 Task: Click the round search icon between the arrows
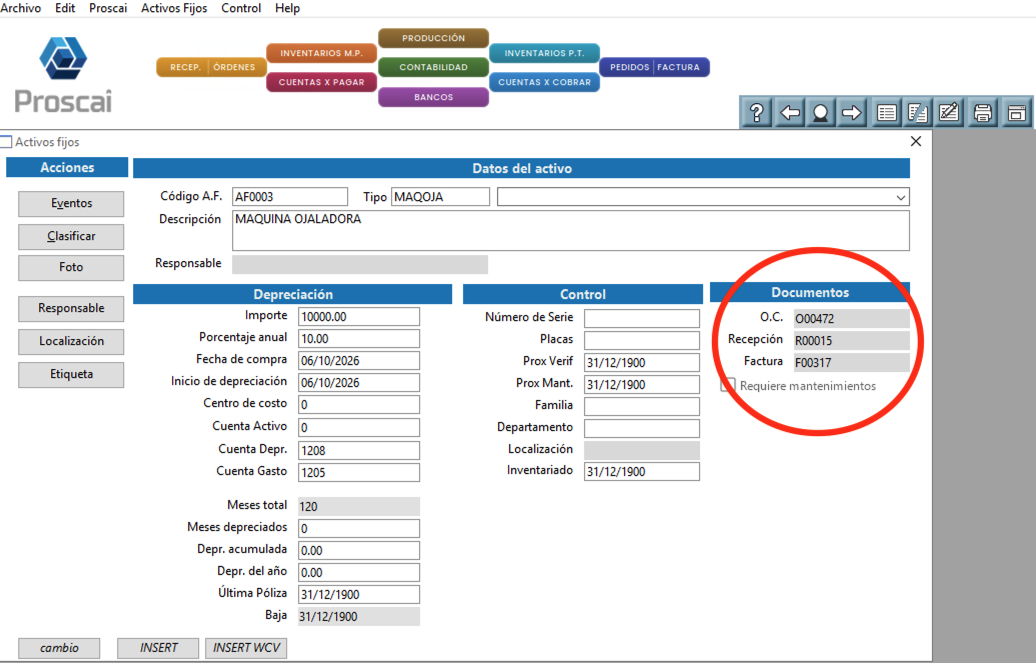pyautogui.click(x=820, y=112)
